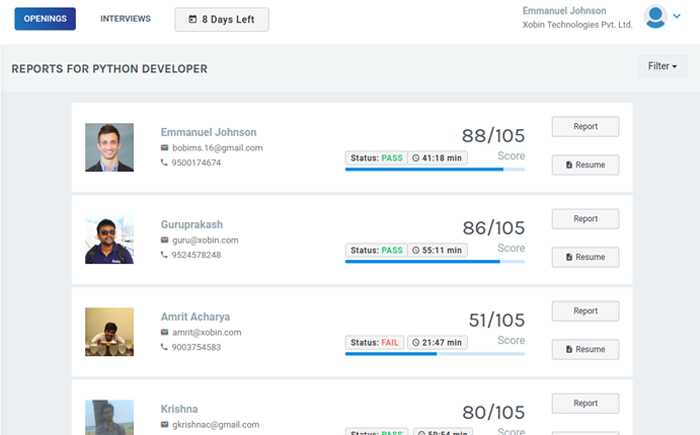Click the 51/105 score value

click(497, 320)
